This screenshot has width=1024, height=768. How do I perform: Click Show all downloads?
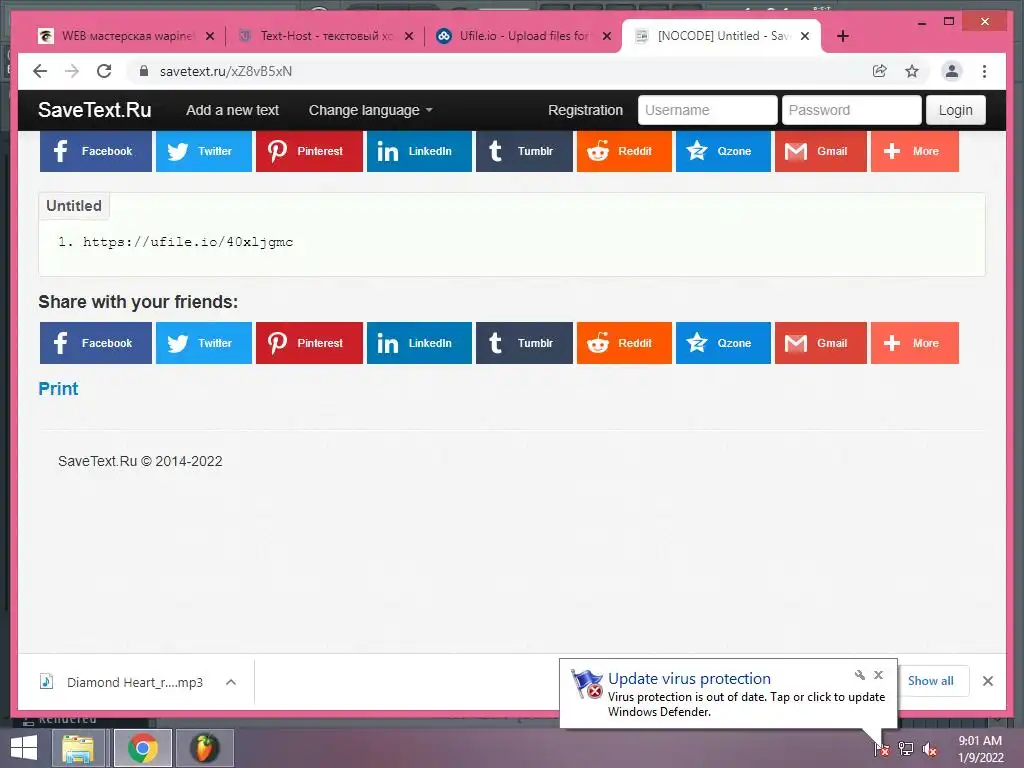(931, 680)
